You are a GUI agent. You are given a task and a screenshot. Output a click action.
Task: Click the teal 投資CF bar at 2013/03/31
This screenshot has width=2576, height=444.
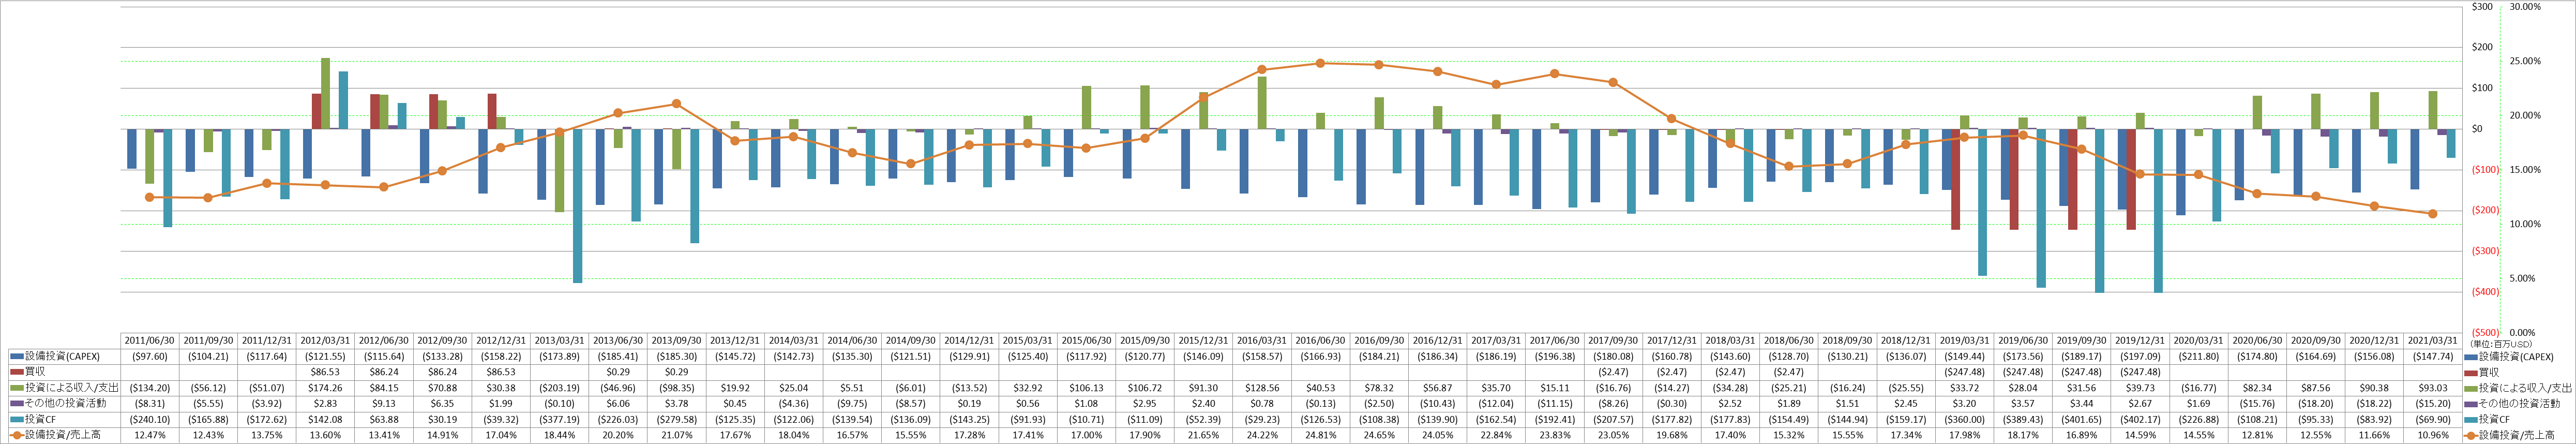click(577, 206)
